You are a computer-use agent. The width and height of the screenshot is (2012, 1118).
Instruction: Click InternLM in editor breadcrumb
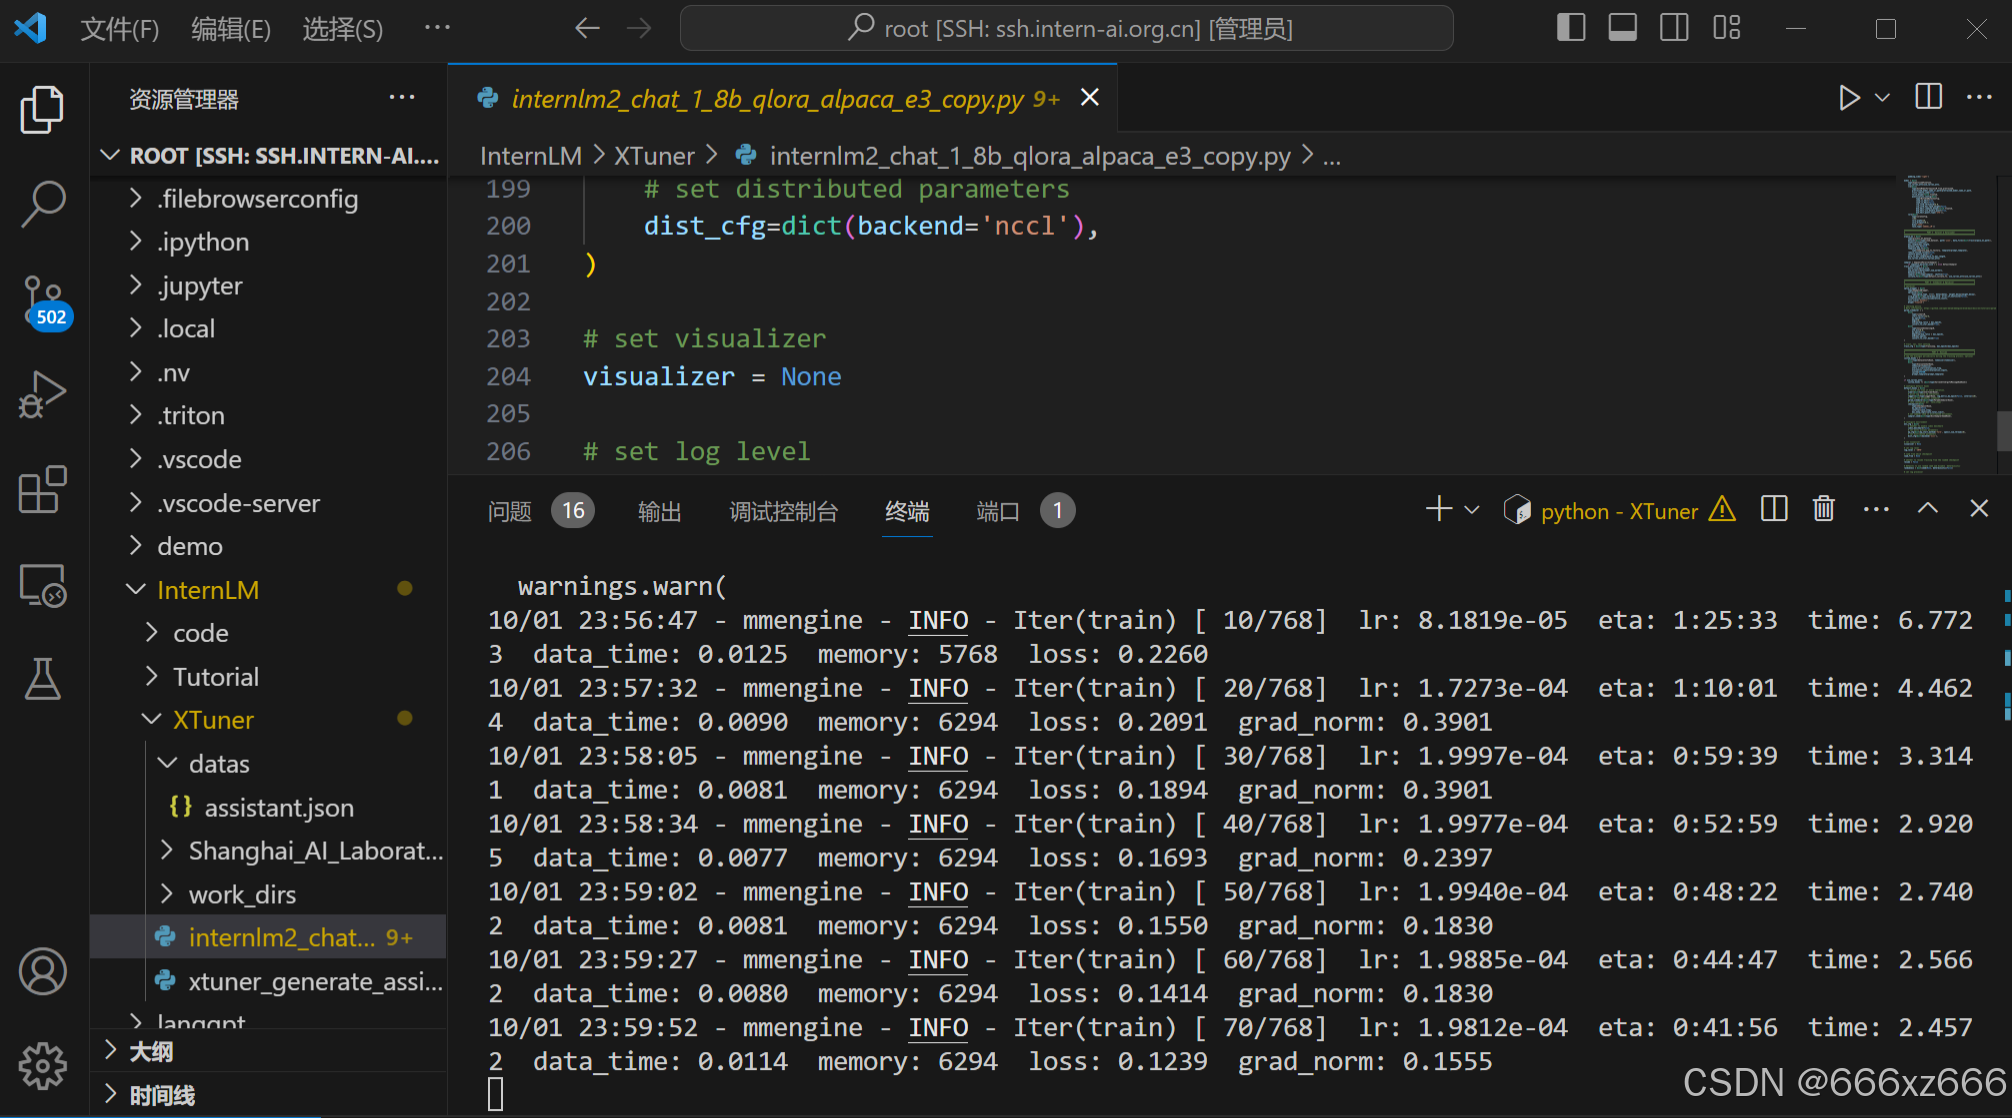click(x=530, y=156)
